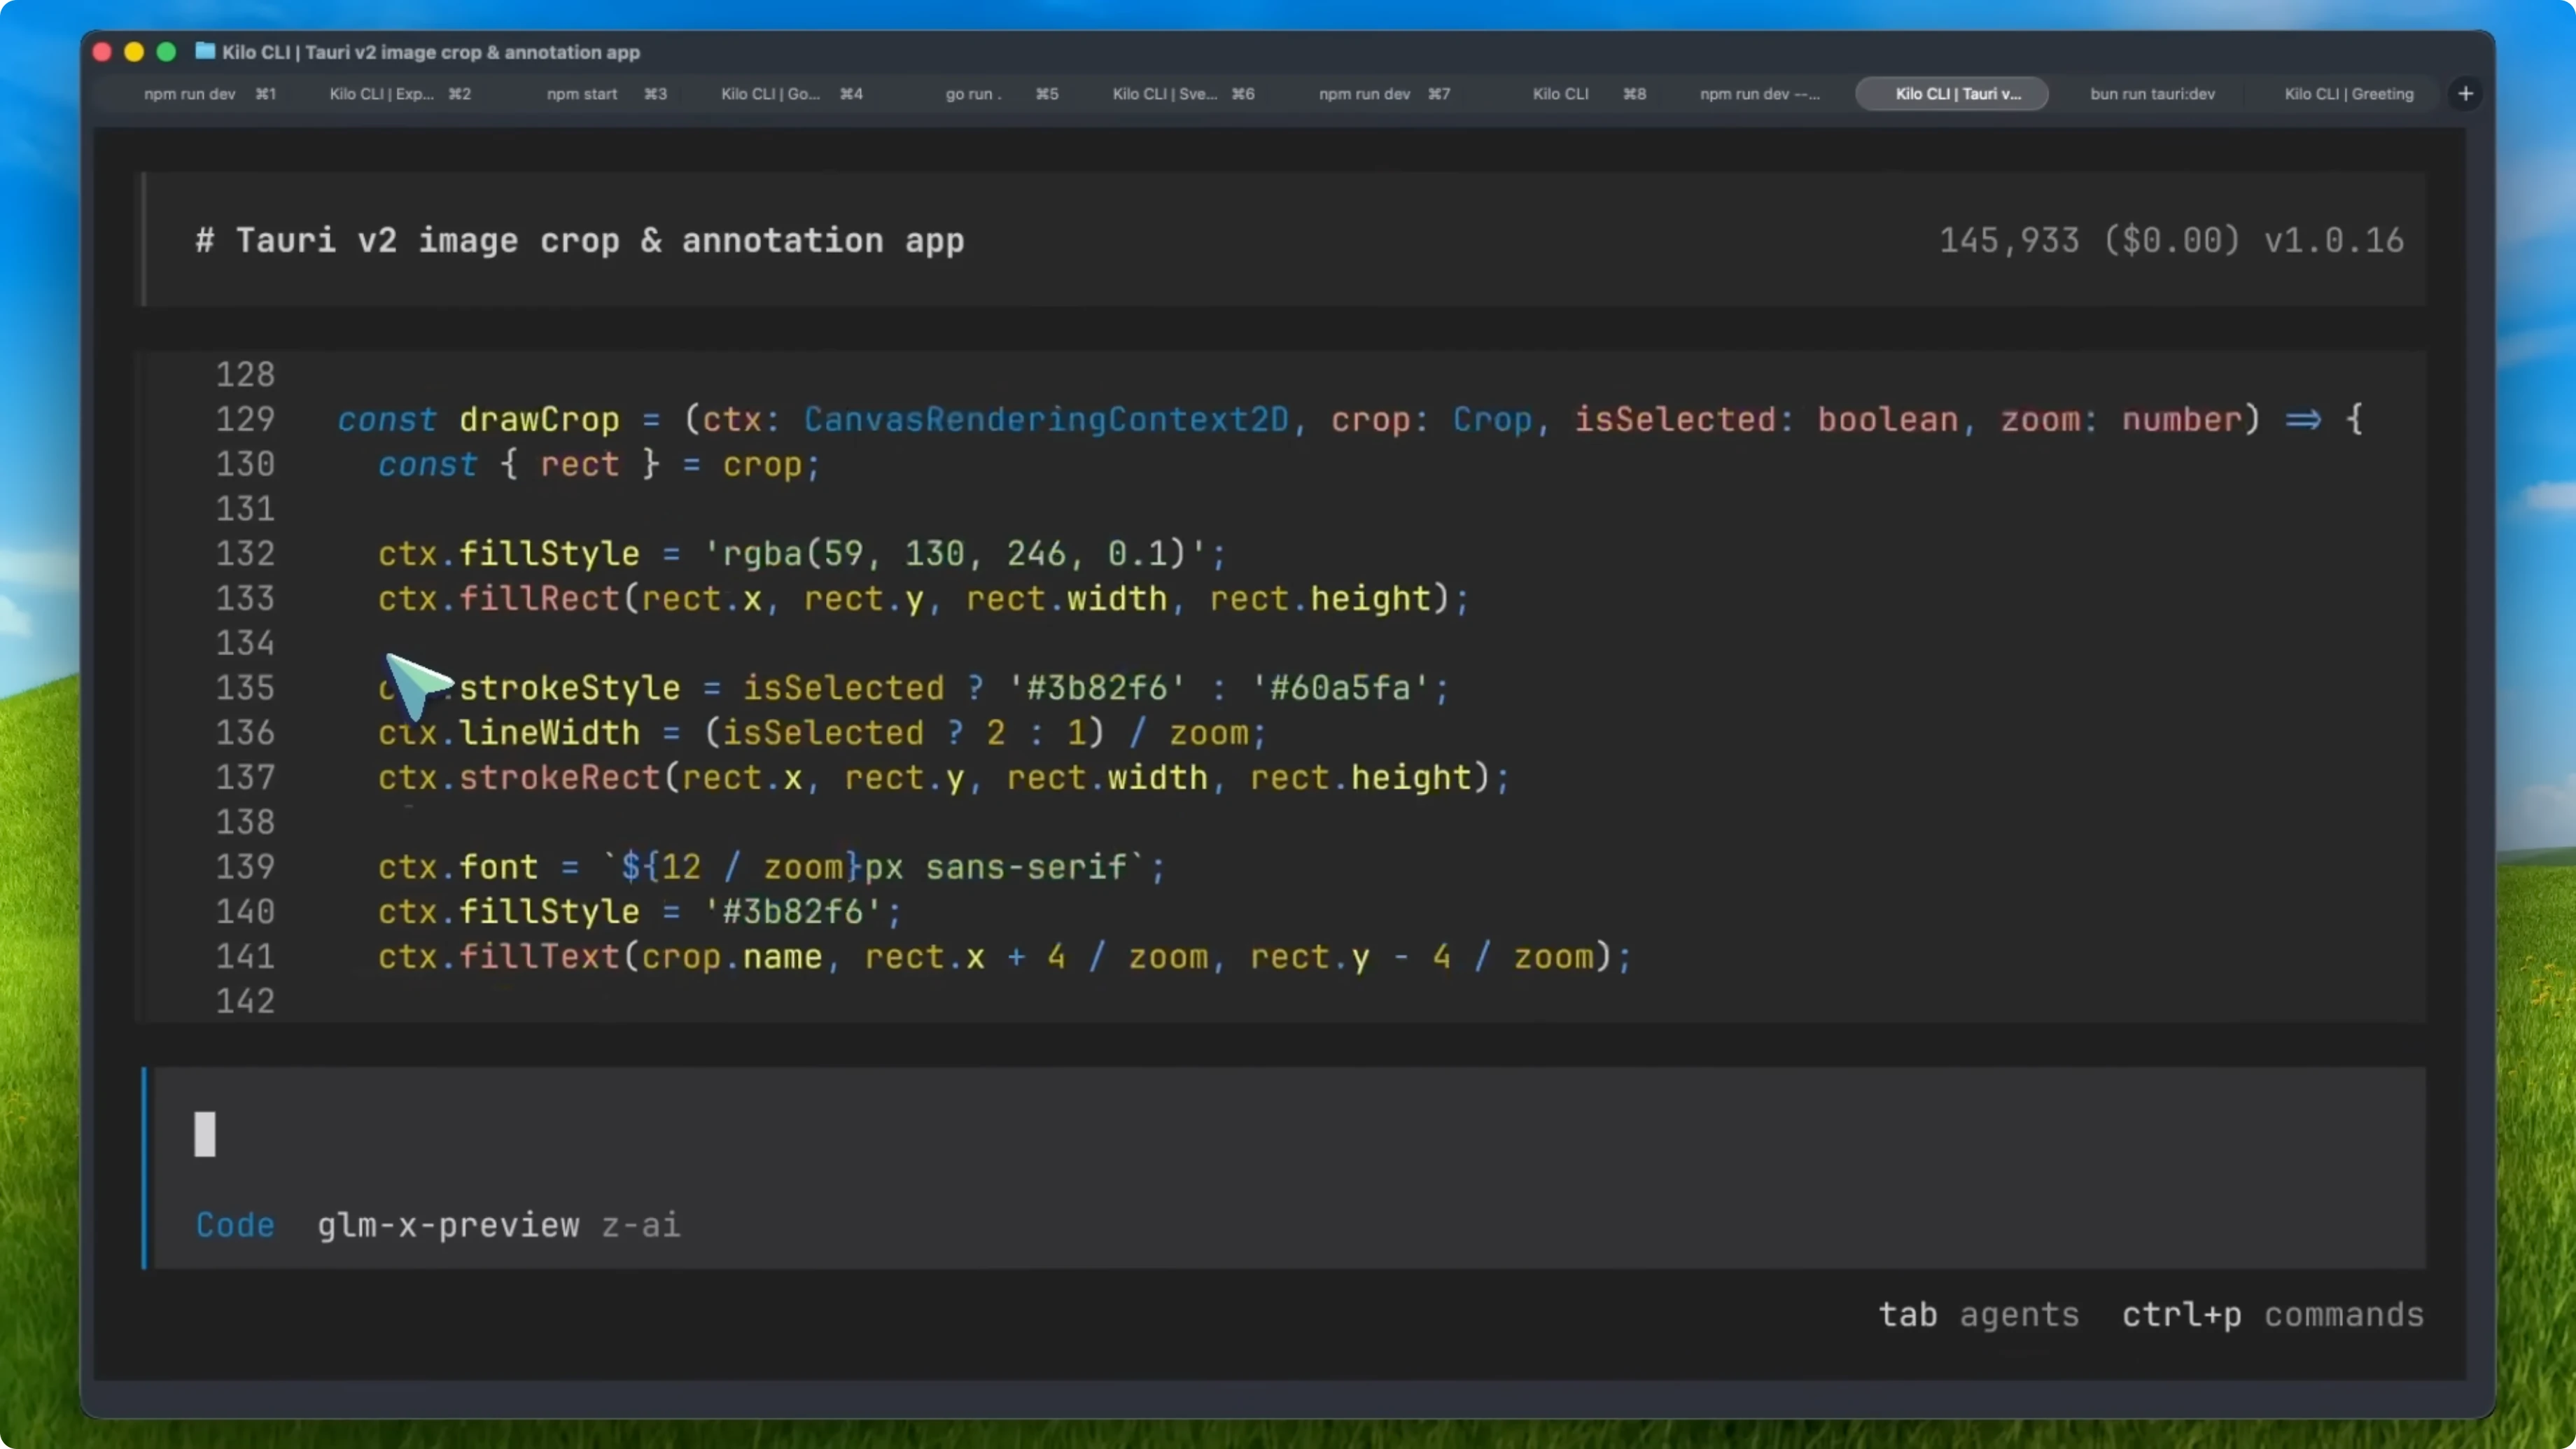Select the "Kilo CLI | Exp..." tab

pos(397,93)
